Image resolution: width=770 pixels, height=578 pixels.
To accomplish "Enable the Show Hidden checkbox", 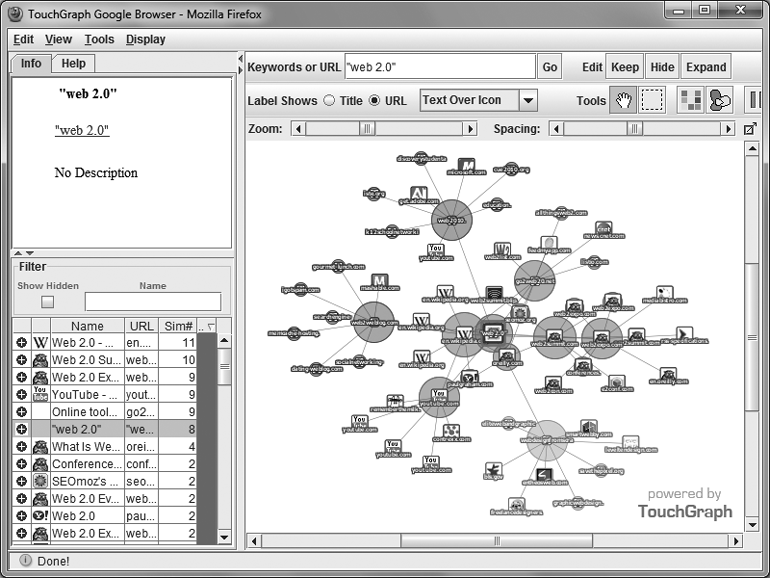I will point(47,301).
